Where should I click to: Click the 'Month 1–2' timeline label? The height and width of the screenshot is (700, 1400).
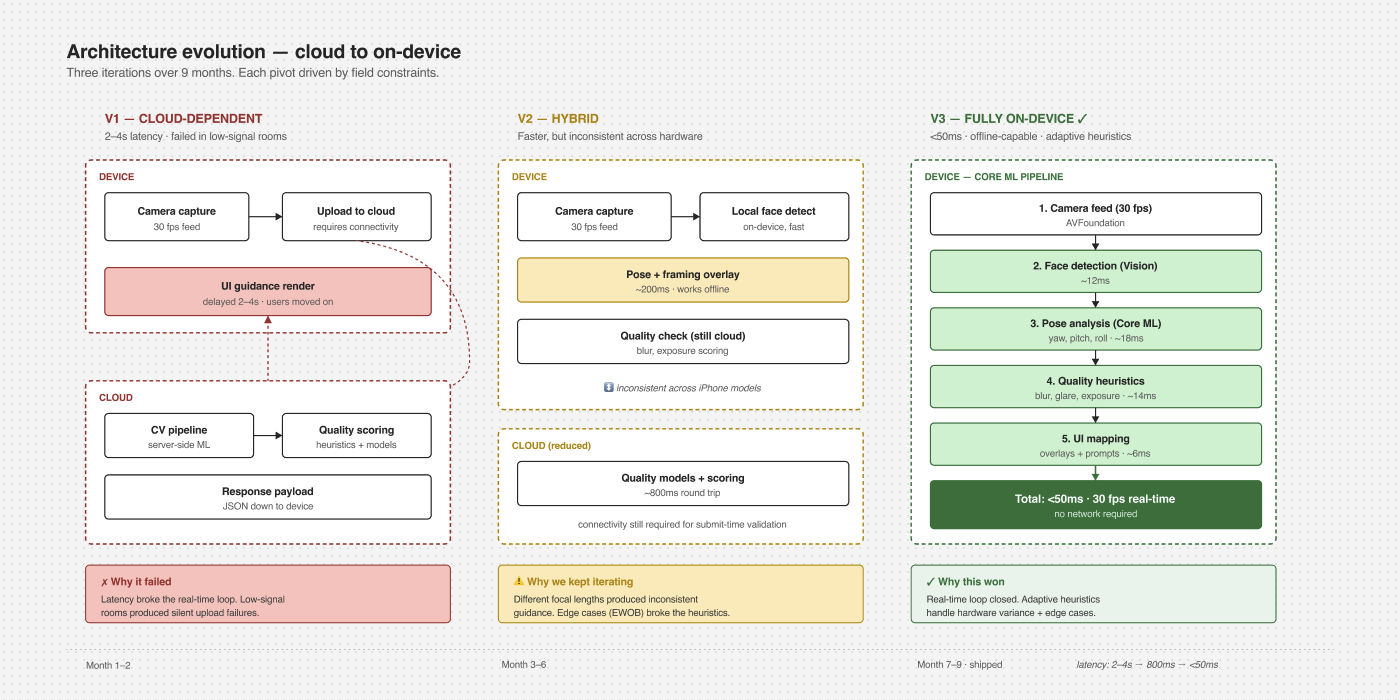click(108, 665)
